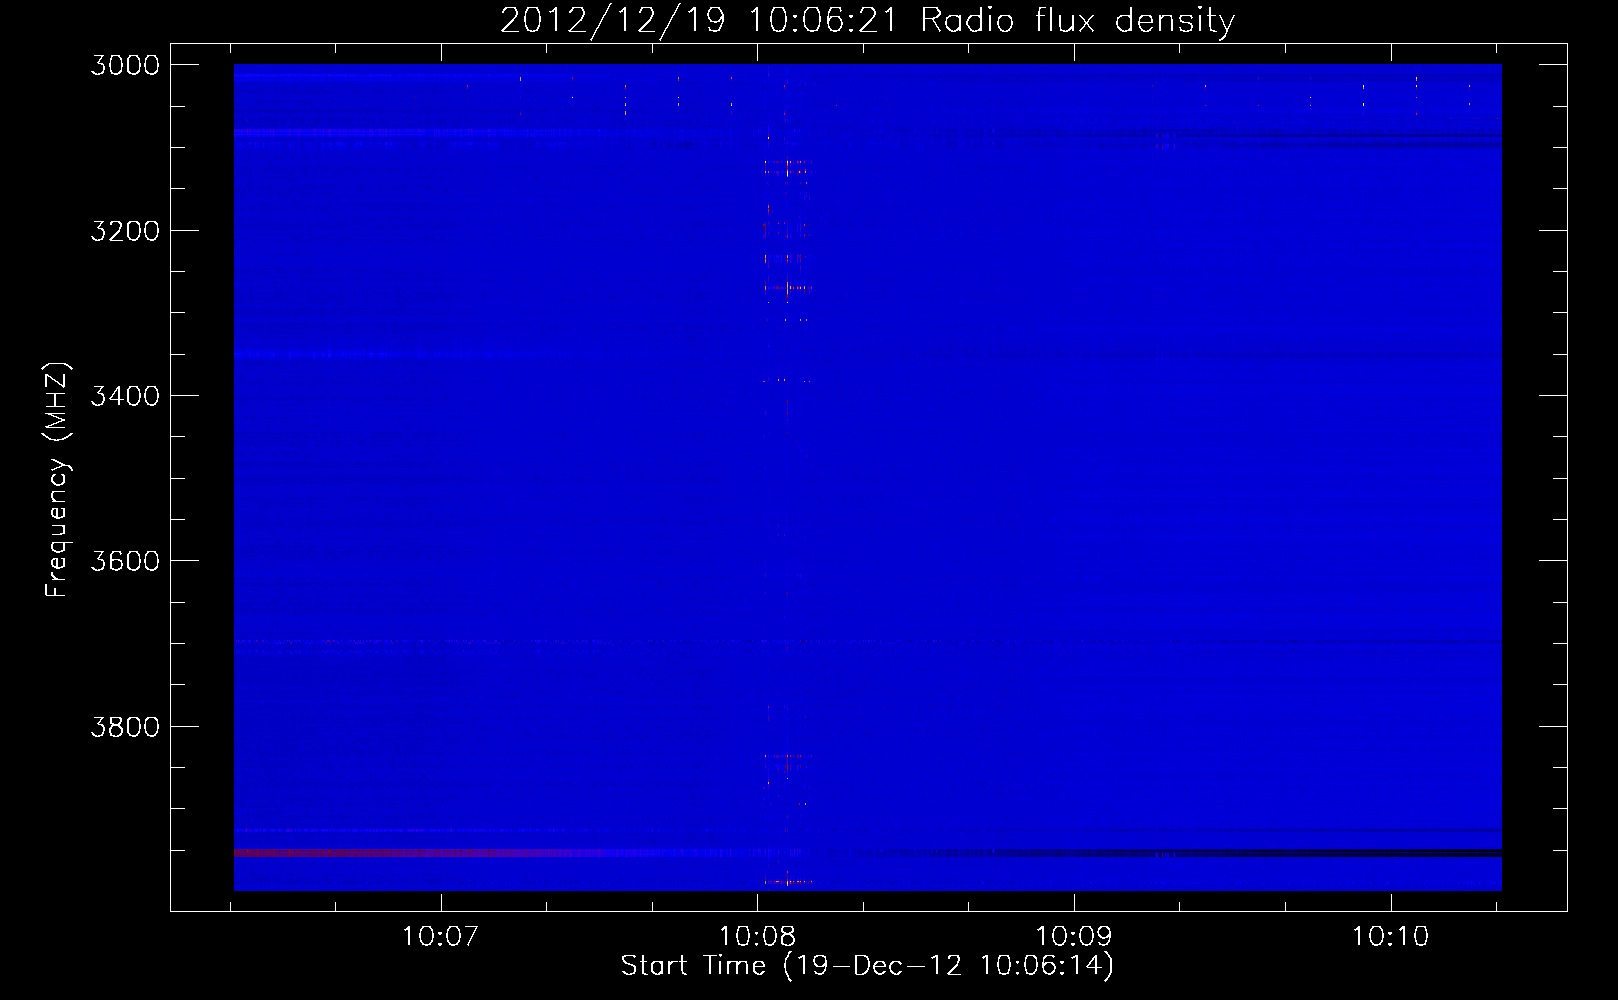The height and width of the screenshot is (1000, 1618).
Task: Click the 10:10 time tick label
Action: point(1390,937)
